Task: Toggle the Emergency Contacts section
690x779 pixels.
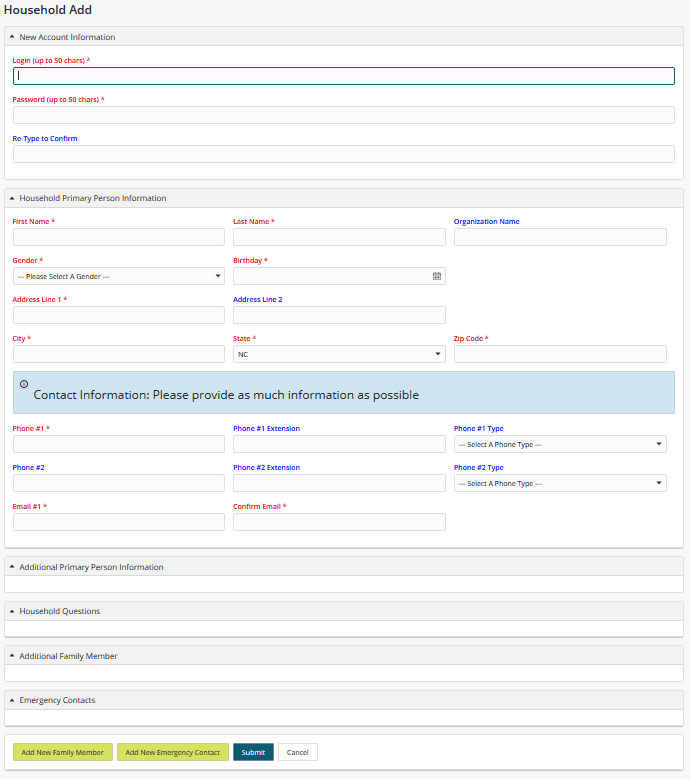Action: click(12, 700)
